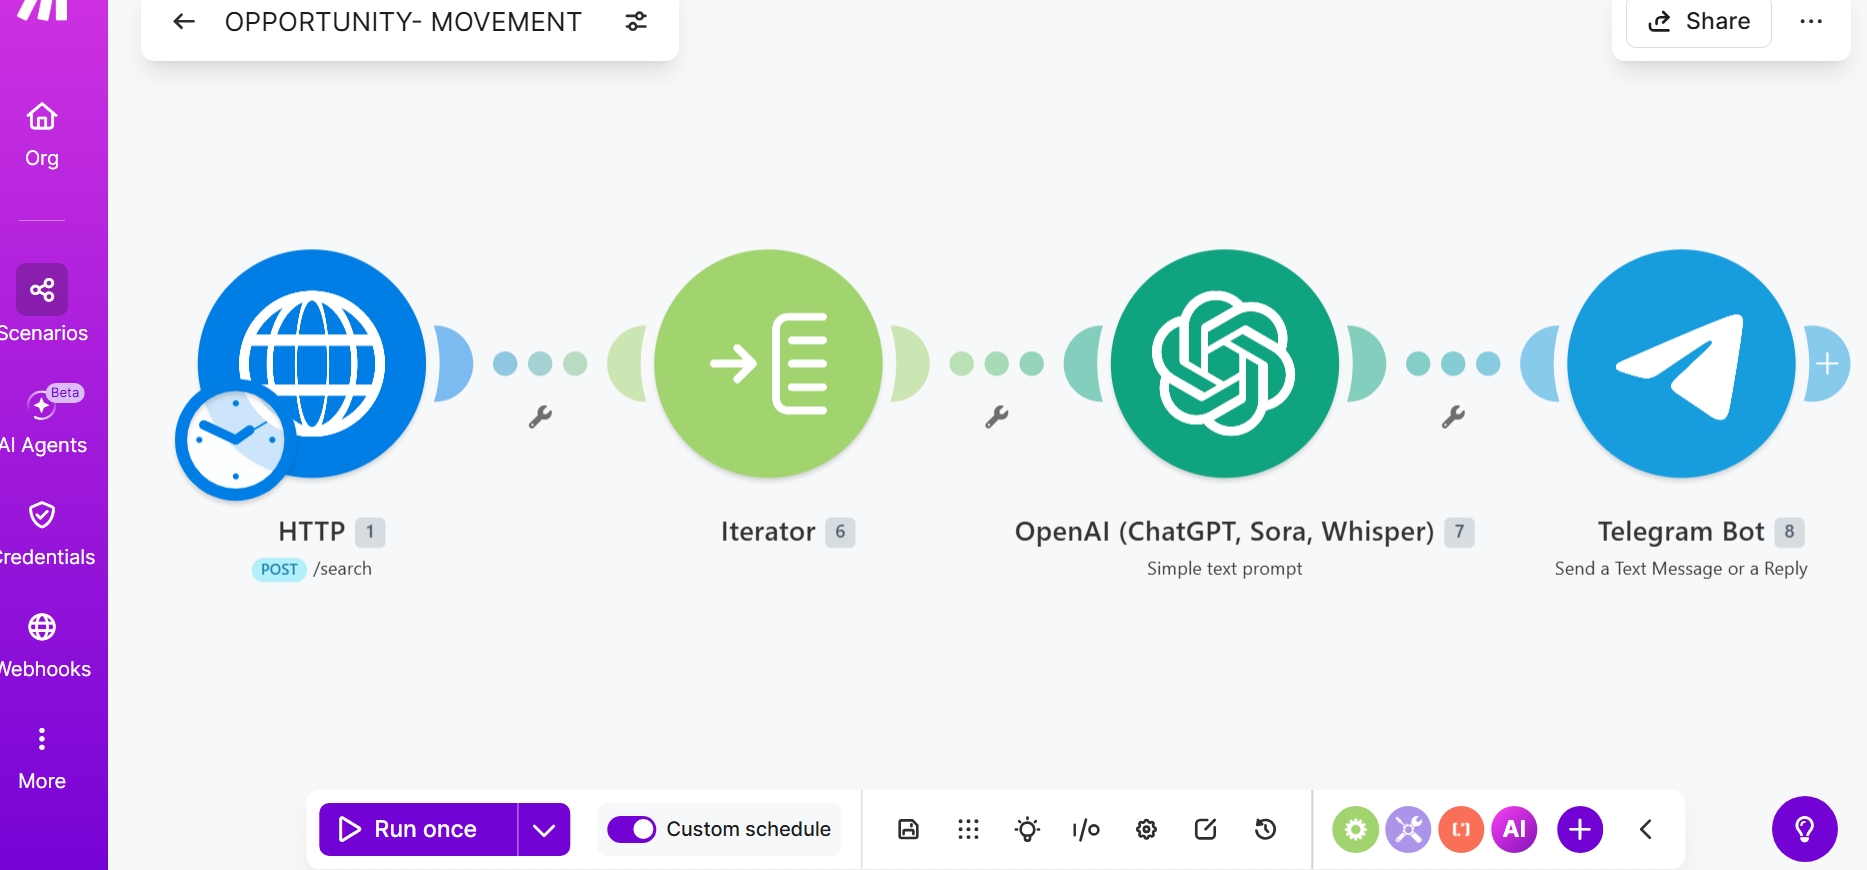1867x870 pixels.
Task: Add a module after Telegram Bot
Action: [1828, 364]
